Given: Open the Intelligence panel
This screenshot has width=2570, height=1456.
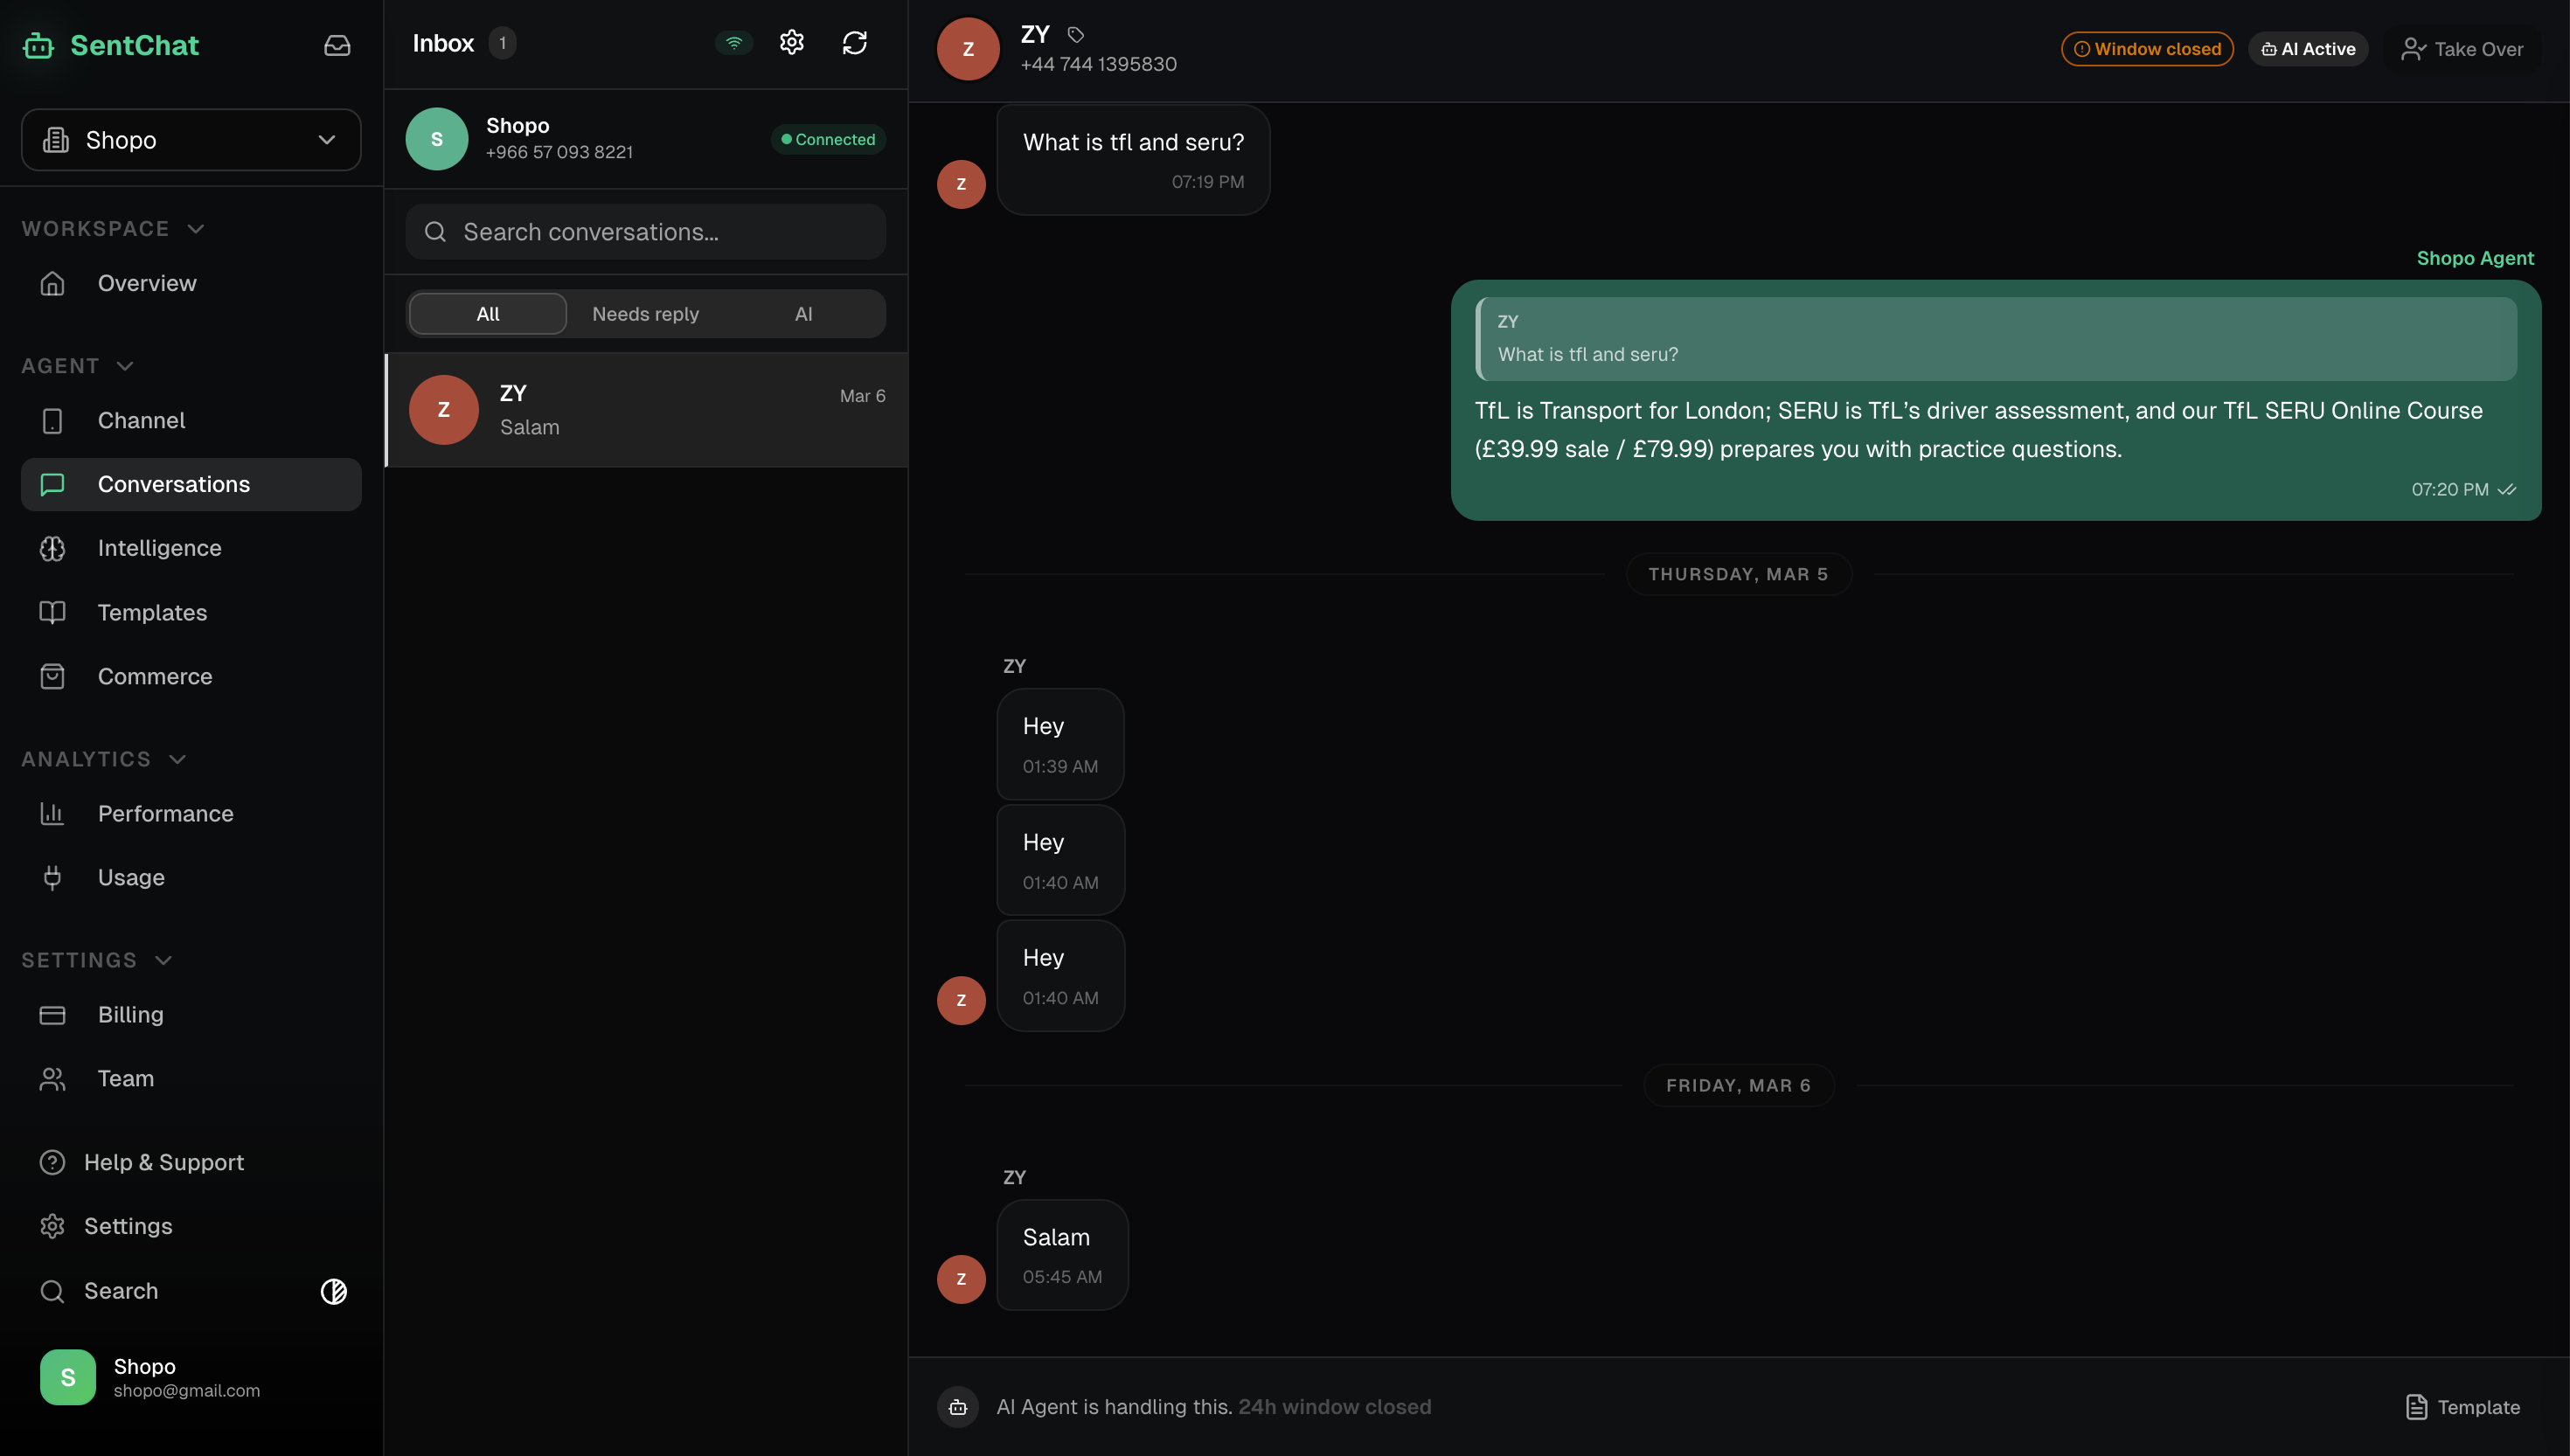Looking at the screenshot, I should point(160,548).
